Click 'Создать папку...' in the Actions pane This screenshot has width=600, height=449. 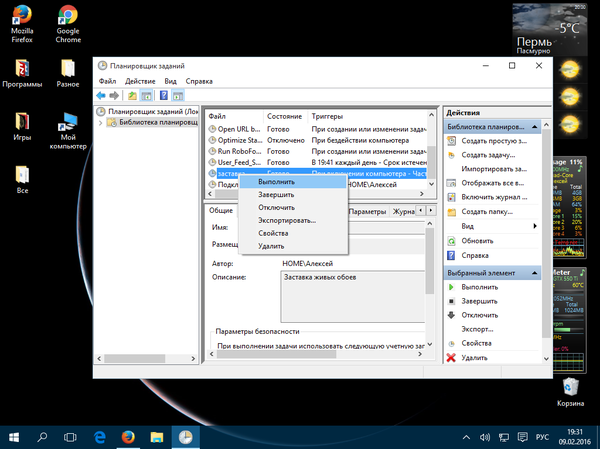coord(488,212)
